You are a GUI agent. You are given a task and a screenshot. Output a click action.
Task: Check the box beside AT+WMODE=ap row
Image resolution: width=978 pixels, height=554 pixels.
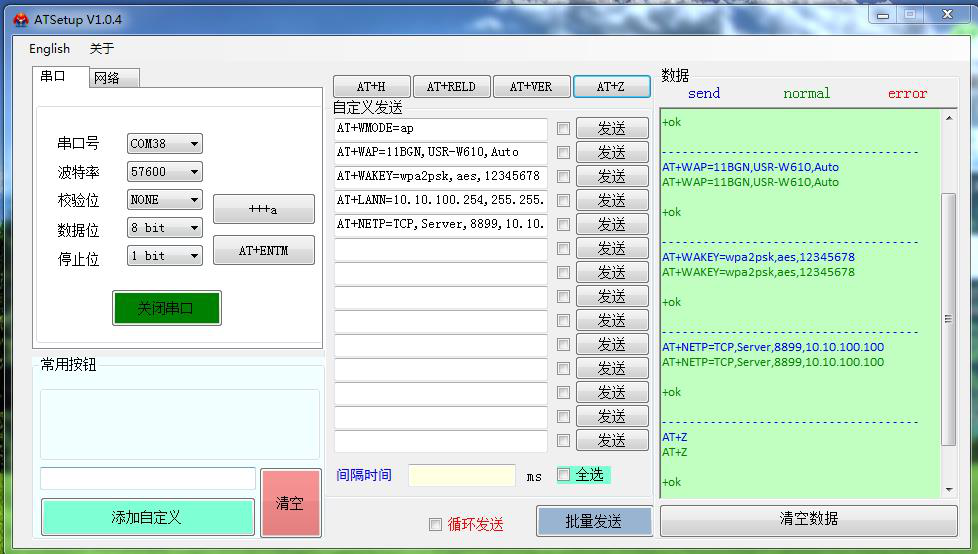564,129
